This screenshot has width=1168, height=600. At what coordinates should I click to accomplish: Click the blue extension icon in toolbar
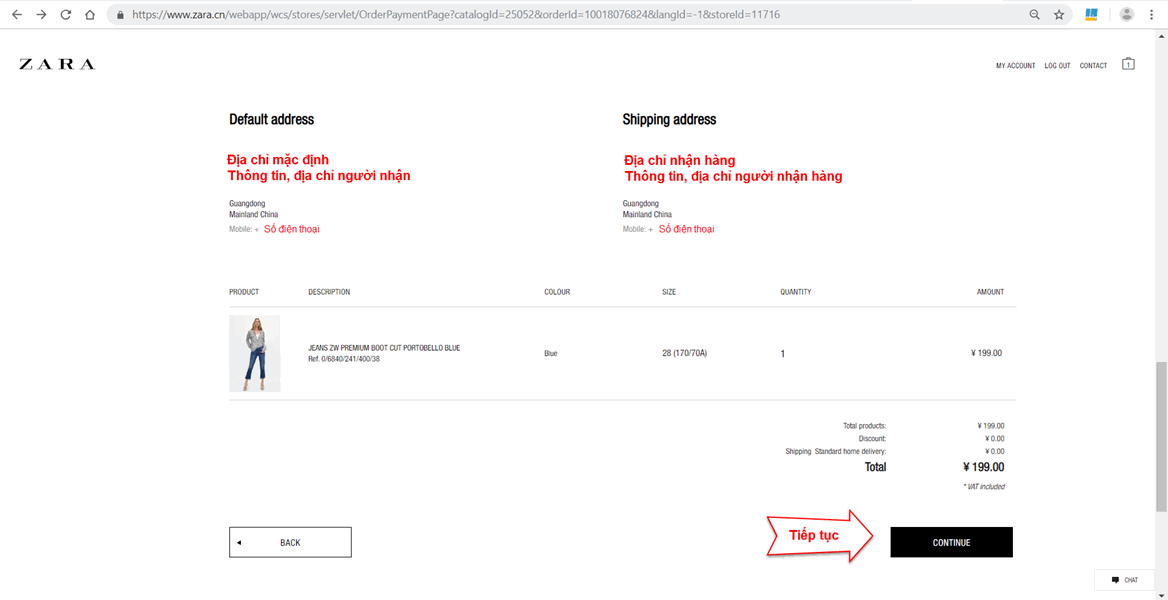(x=1091, y=14)
